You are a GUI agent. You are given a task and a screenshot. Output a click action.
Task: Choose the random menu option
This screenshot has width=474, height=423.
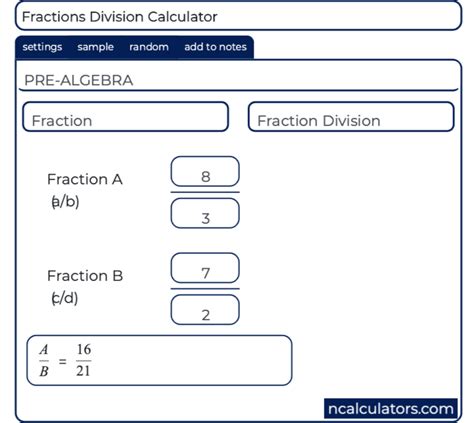point(149,47)
